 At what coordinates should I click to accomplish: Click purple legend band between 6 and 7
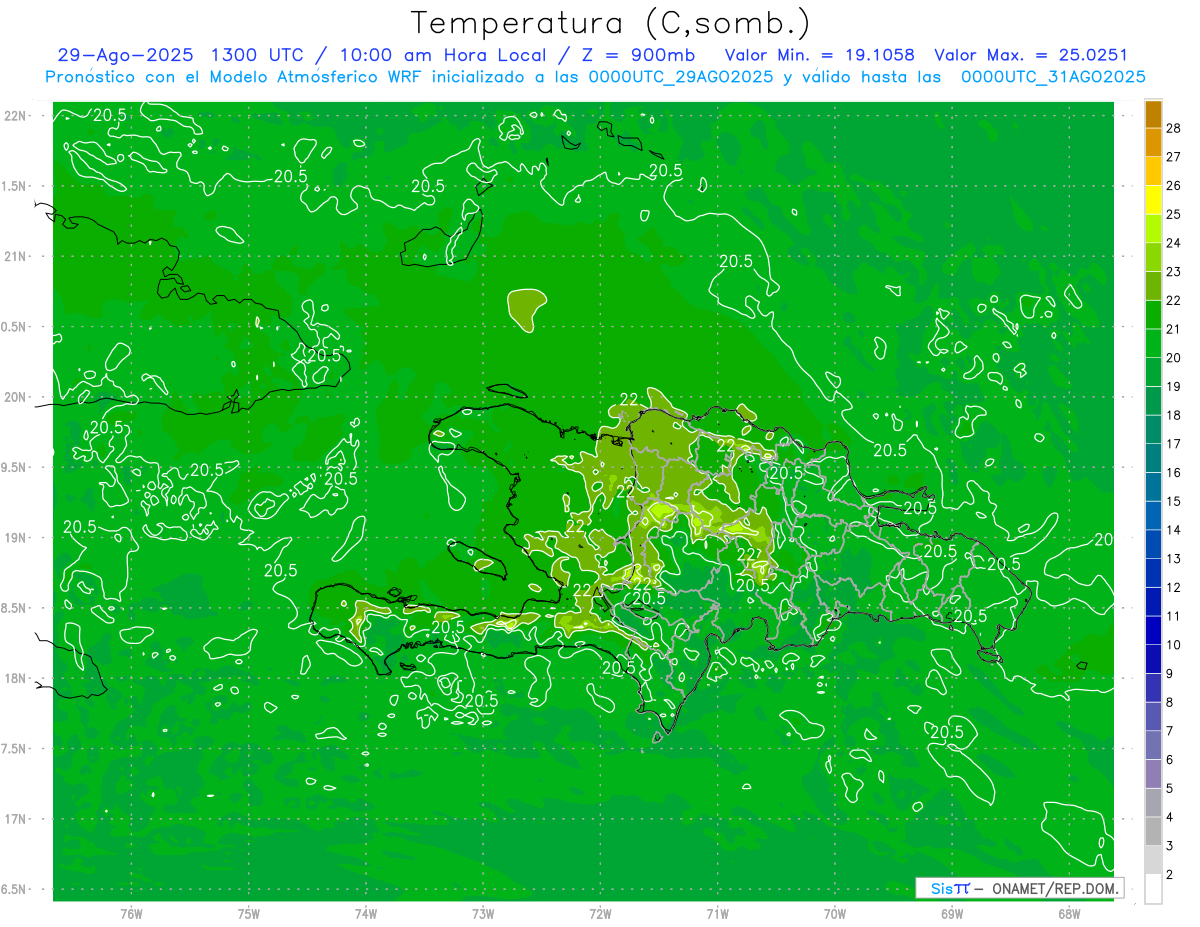coord(1153,746)
